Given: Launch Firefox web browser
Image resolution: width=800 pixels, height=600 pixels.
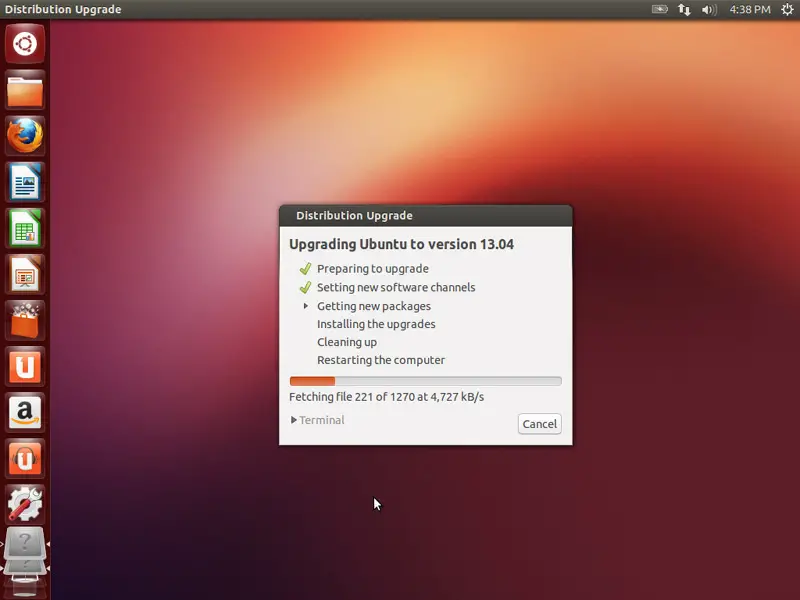Looking at the screenshot, I should (24, 136).
